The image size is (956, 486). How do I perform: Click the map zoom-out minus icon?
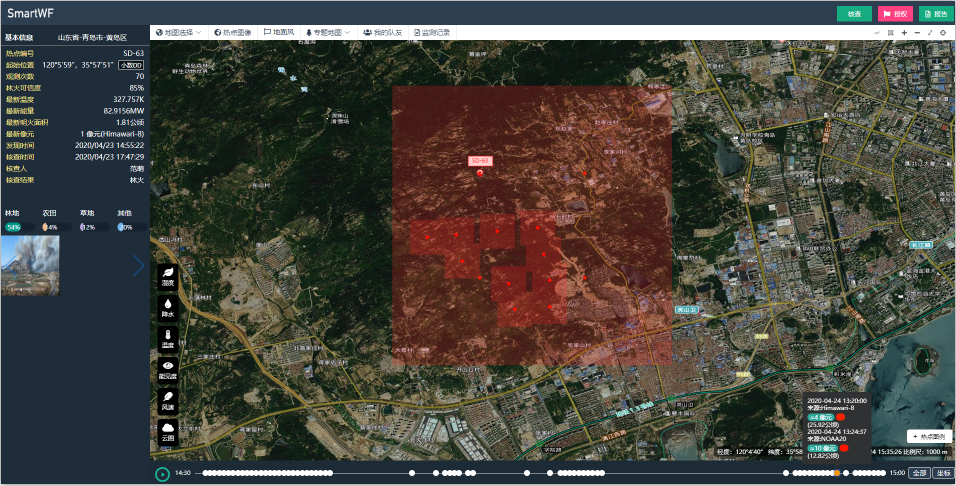(x=917, y=33)
